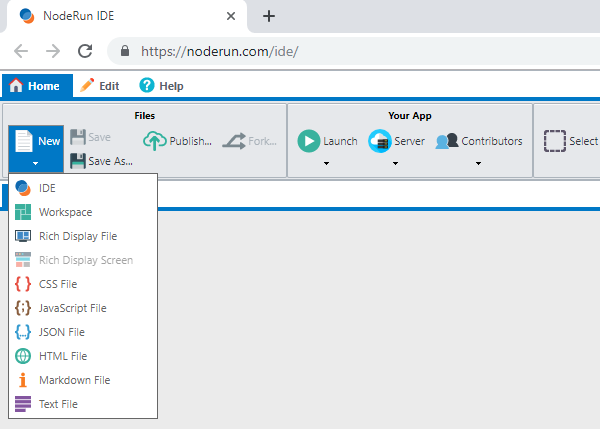Click the green Launch play icon
The height and width of the screenshot is (429, 600).
309,141
